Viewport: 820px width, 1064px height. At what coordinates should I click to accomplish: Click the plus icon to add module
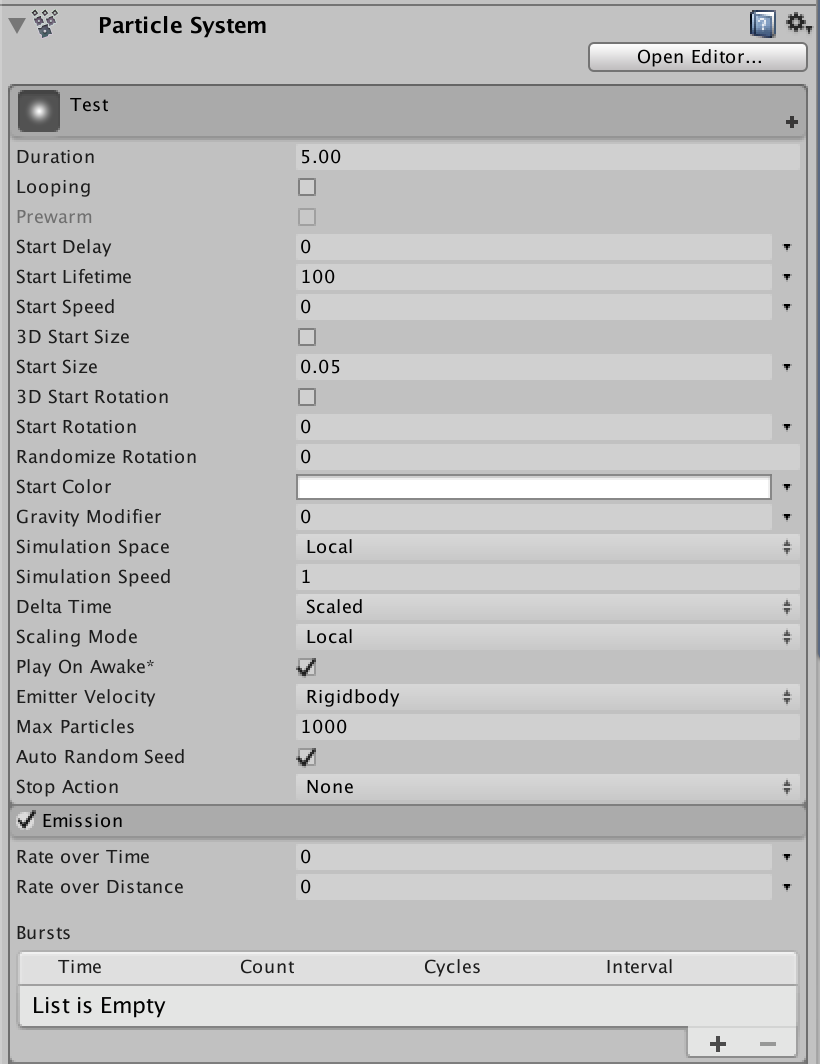[x=792, y=122]
